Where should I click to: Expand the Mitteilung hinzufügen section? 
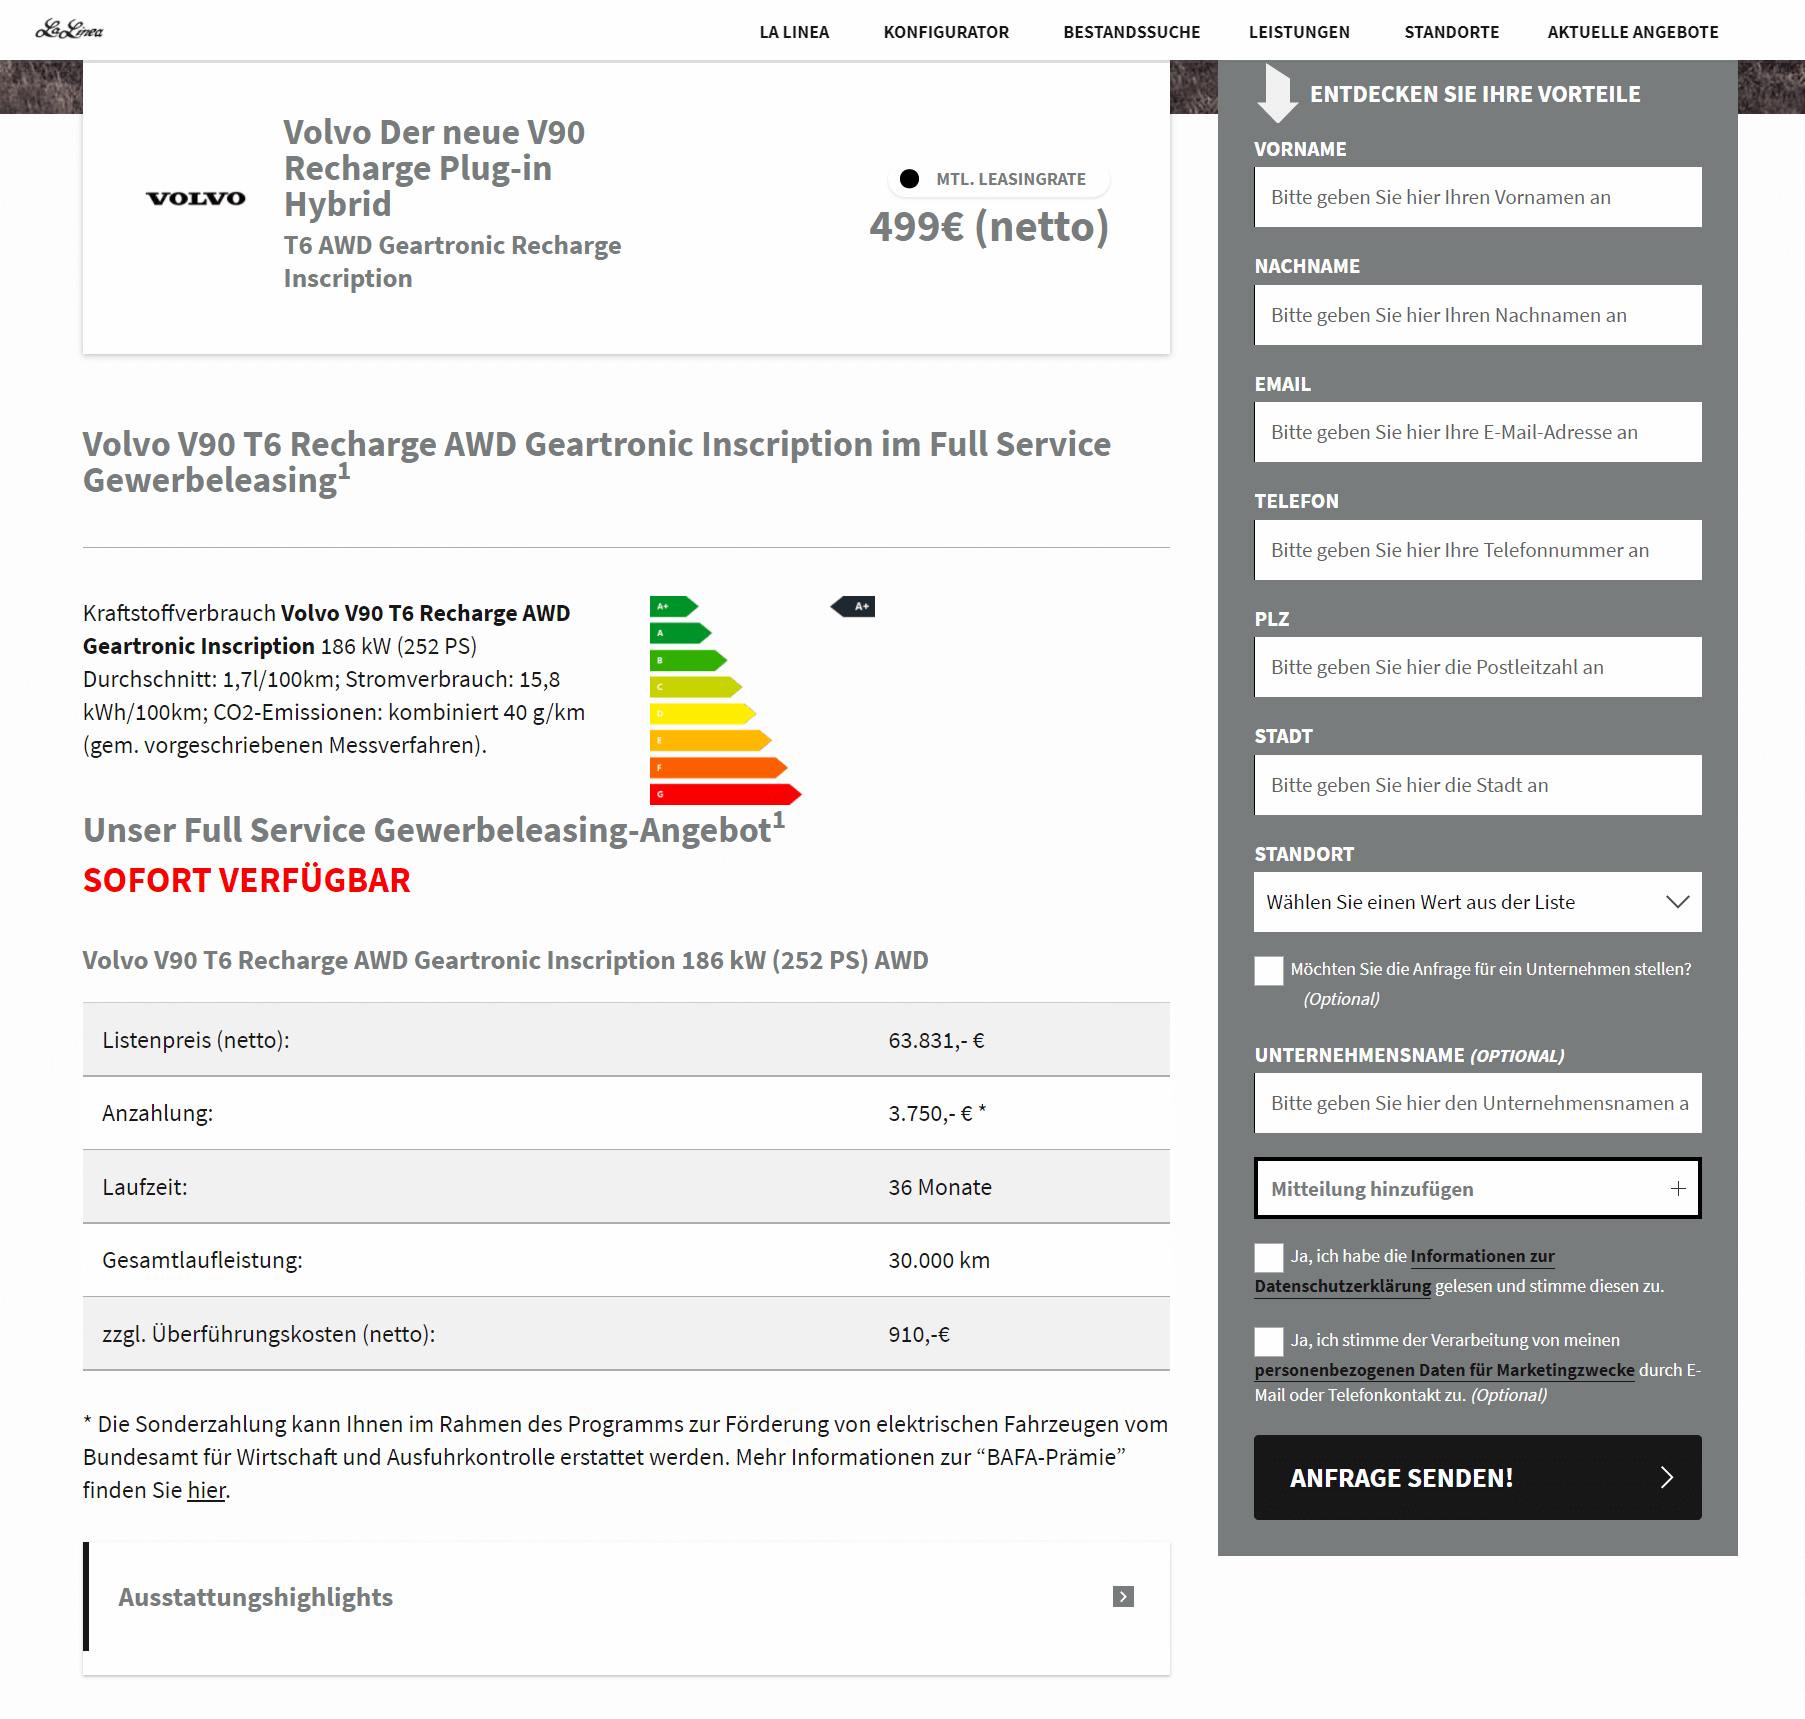click(1478, 1188)
